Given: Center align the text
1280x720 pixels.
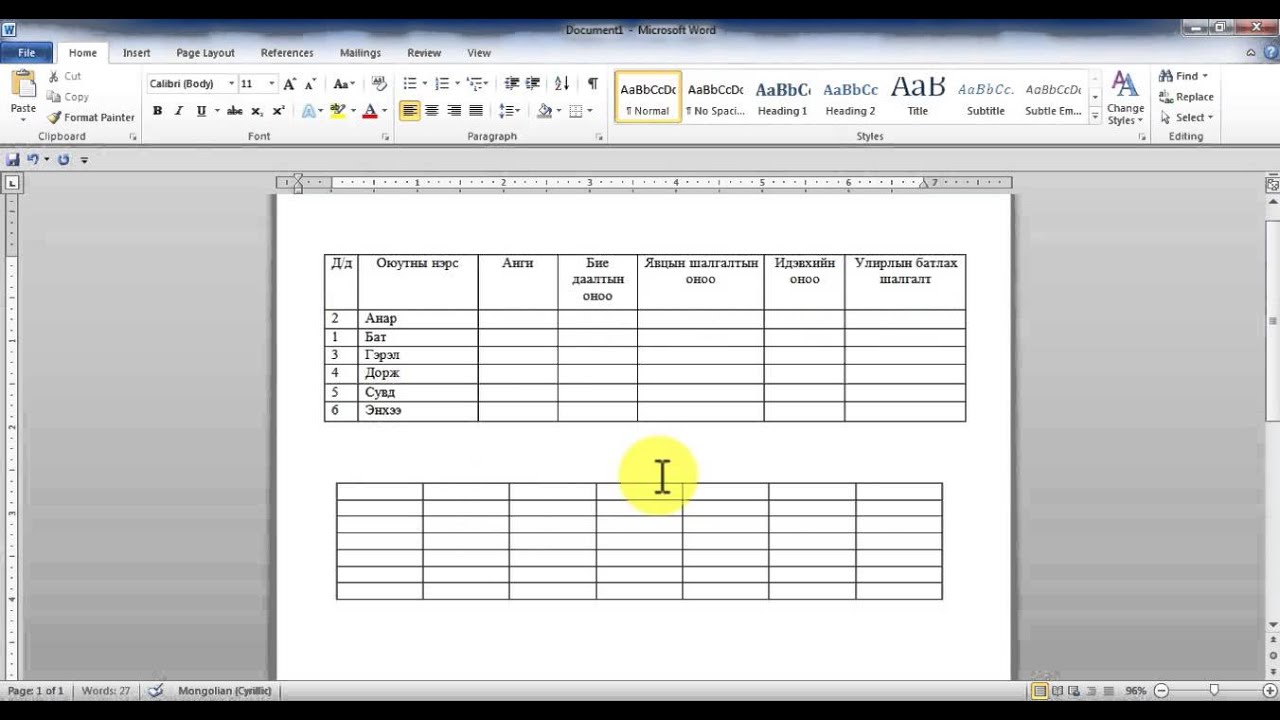Looking at the screenshot, I should (x=432, y=111).
